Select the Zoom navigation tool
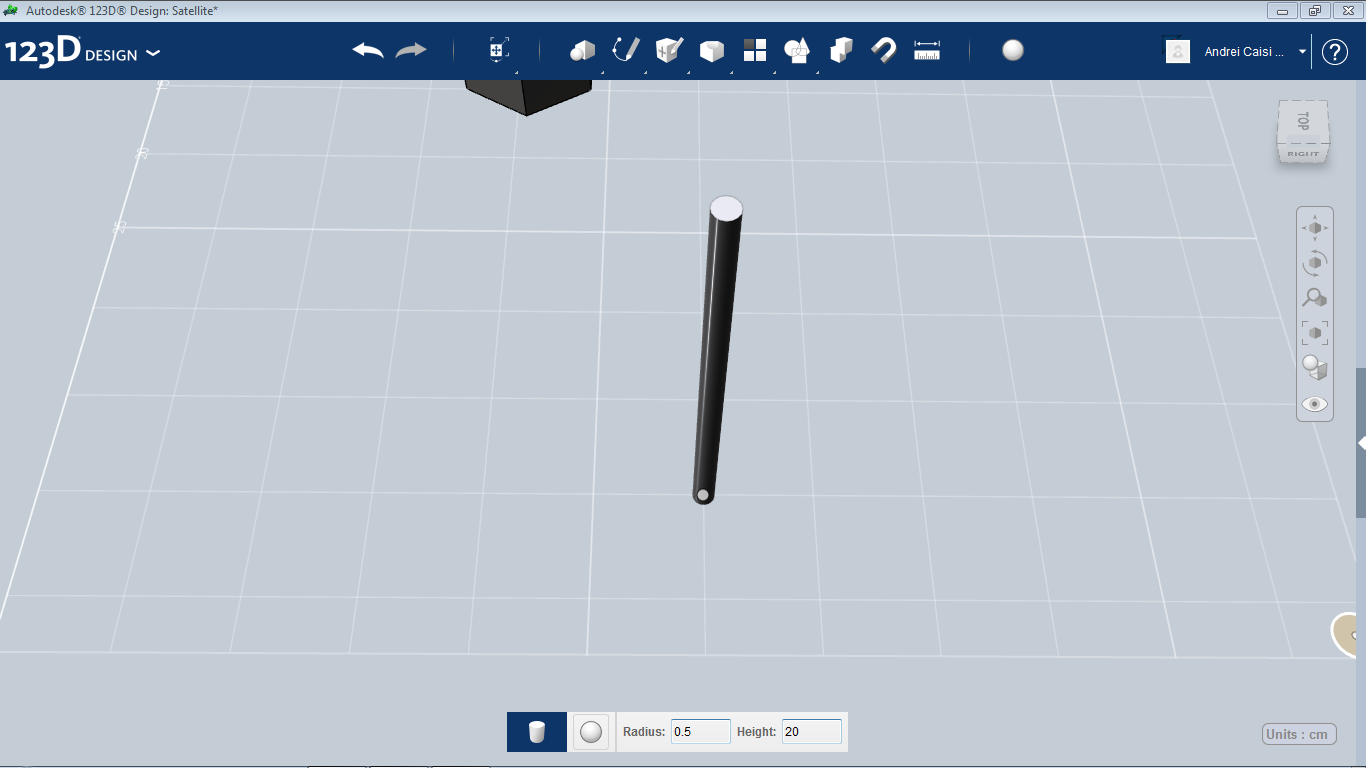Viewport: 1366px width, 768px height. 1315,298
